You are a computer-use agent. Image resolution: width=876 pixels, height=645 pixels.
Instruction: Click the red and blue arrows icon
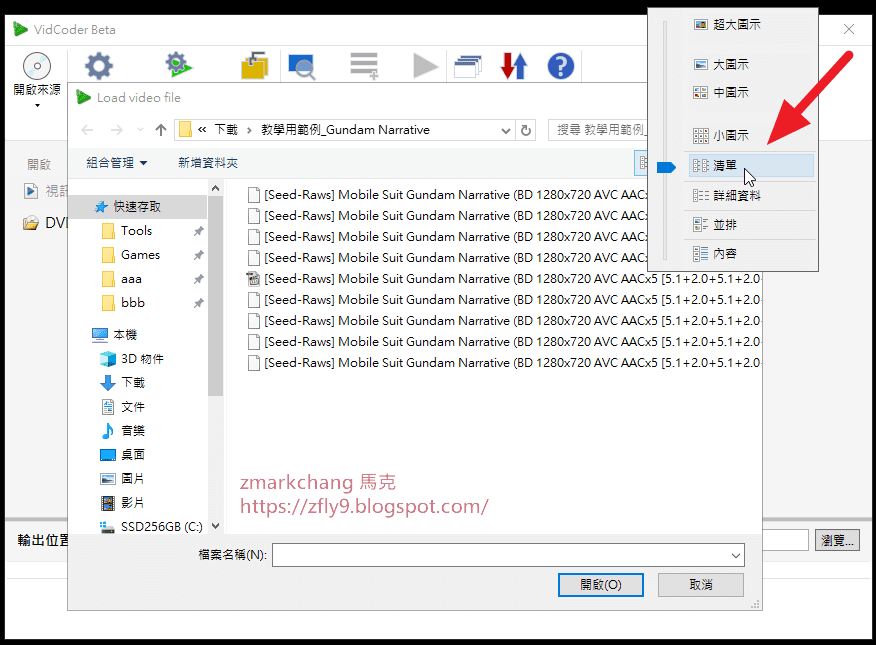click(513, 66)
